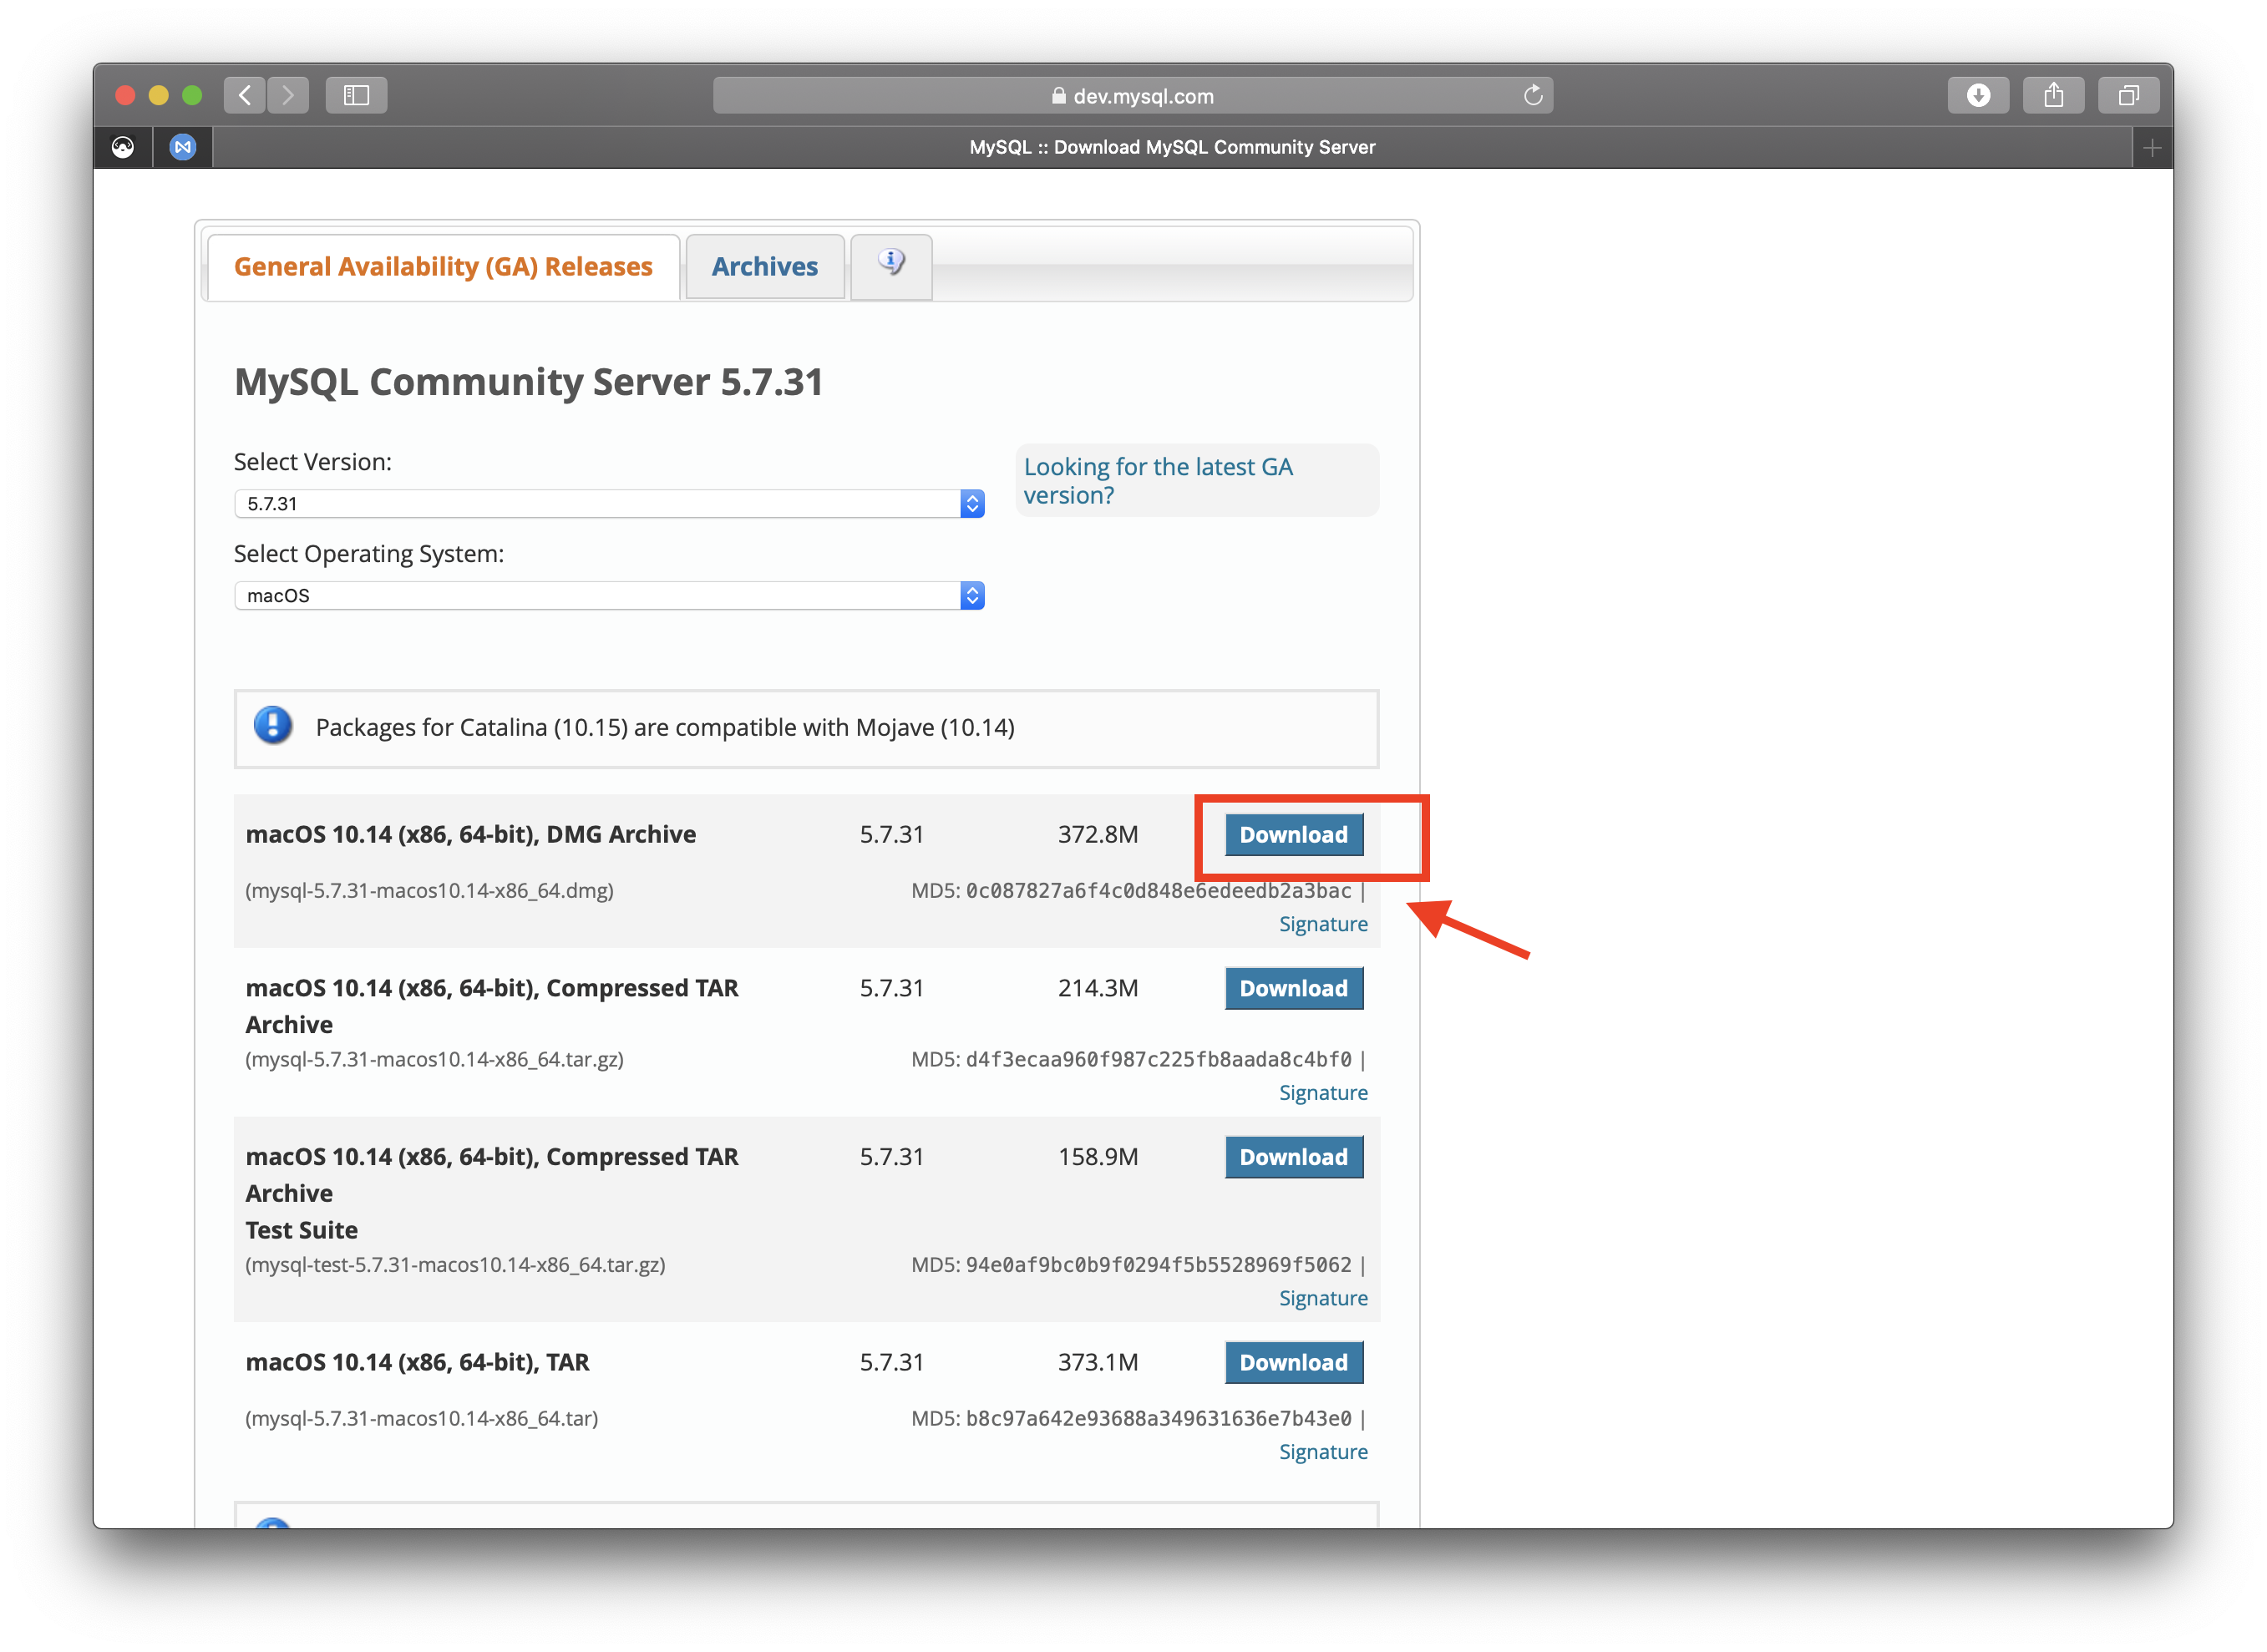Viewport: 2267px width, 1652px height.
Task: Click the 'Select Operating System:' label
Action: 369,554
